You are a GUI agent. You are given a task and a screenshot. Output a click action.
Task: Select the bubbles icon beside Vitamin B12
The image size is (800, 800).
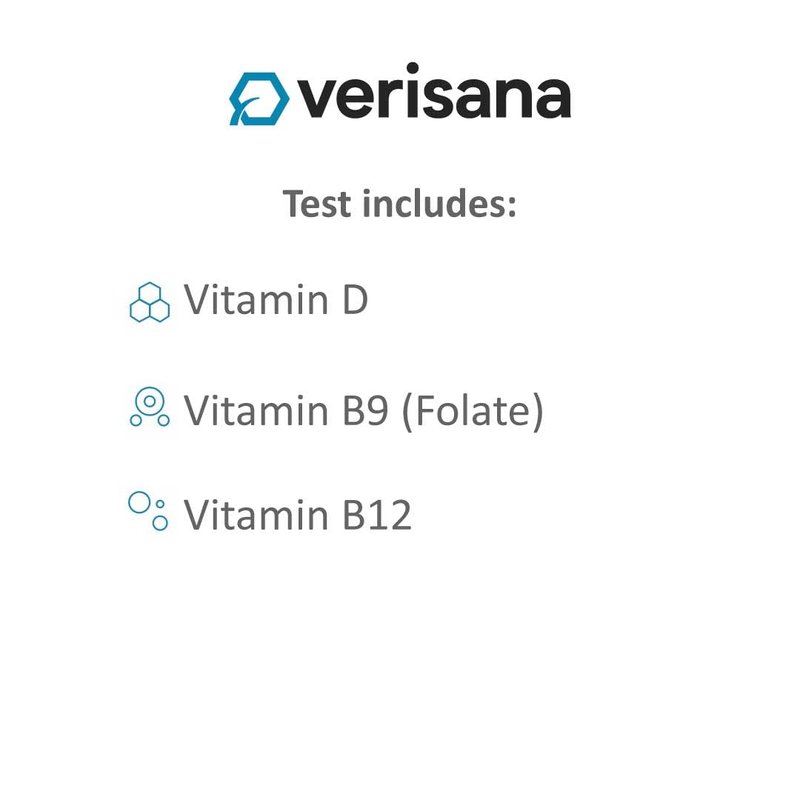tap(148, 511)
